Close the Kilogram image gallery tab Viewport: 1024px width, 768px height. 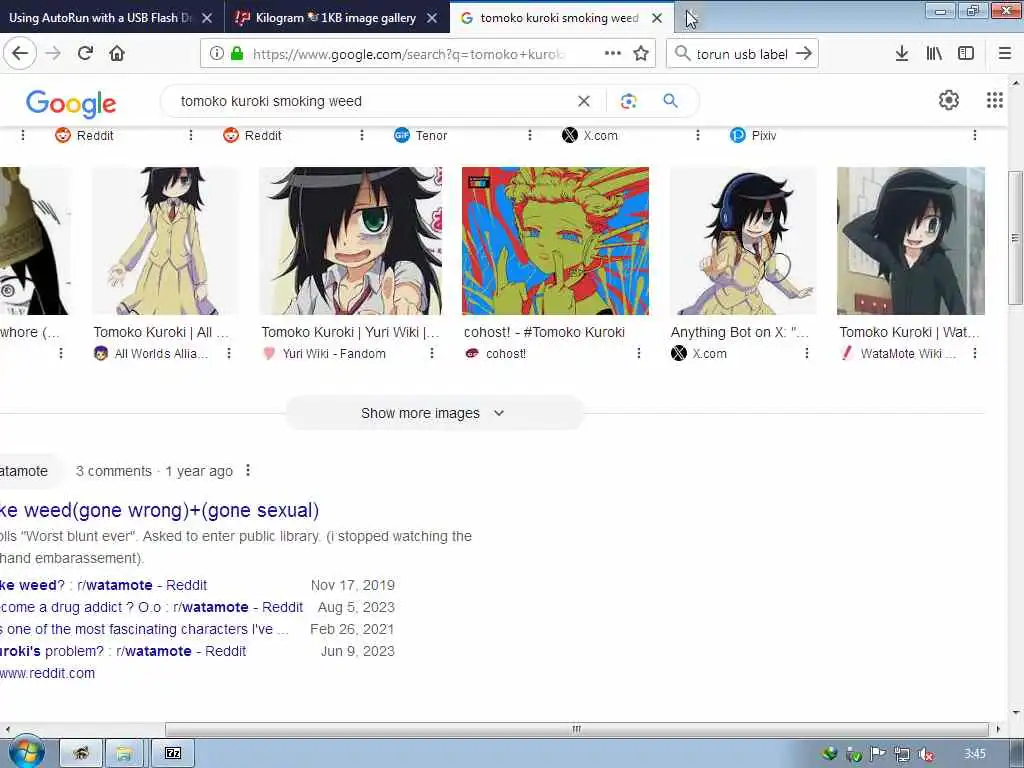point(432,18)
